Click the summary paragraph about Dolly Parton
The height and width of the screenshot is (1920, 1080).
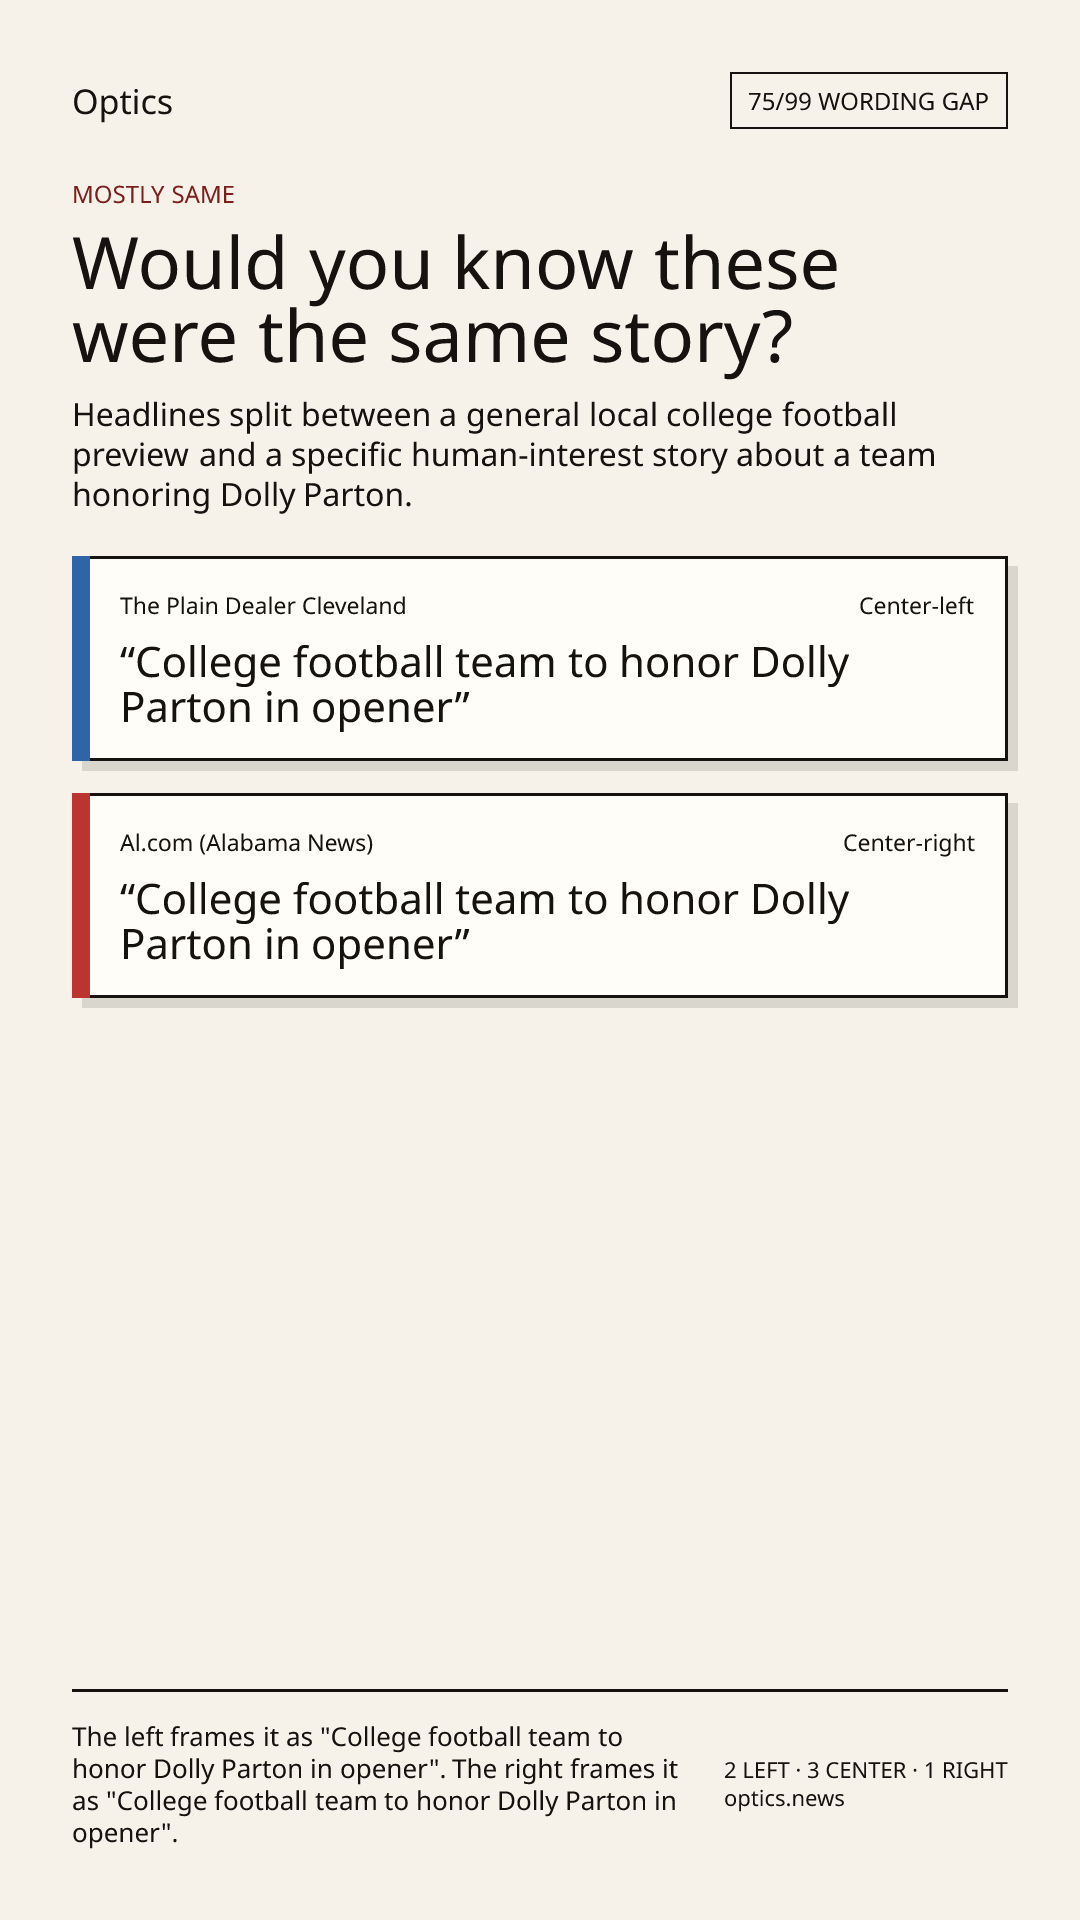[x=504, y=455]
